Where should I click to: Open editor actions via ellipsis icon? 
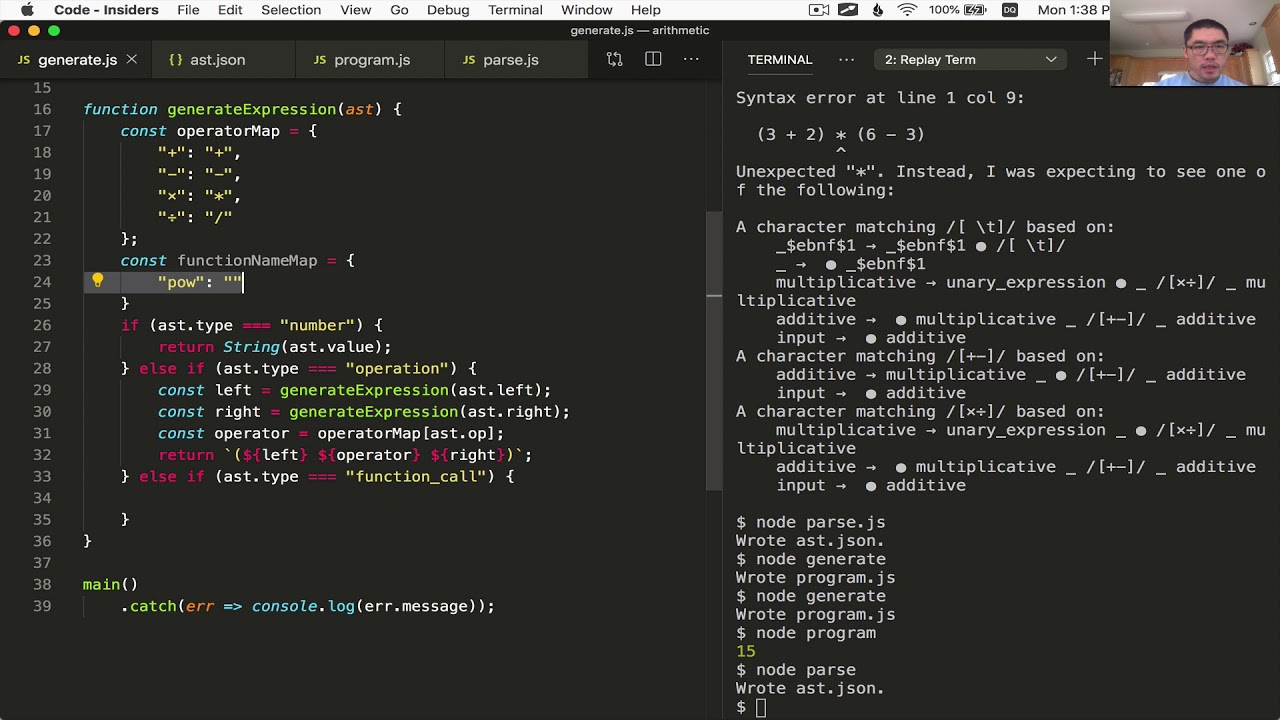(691, 60)
